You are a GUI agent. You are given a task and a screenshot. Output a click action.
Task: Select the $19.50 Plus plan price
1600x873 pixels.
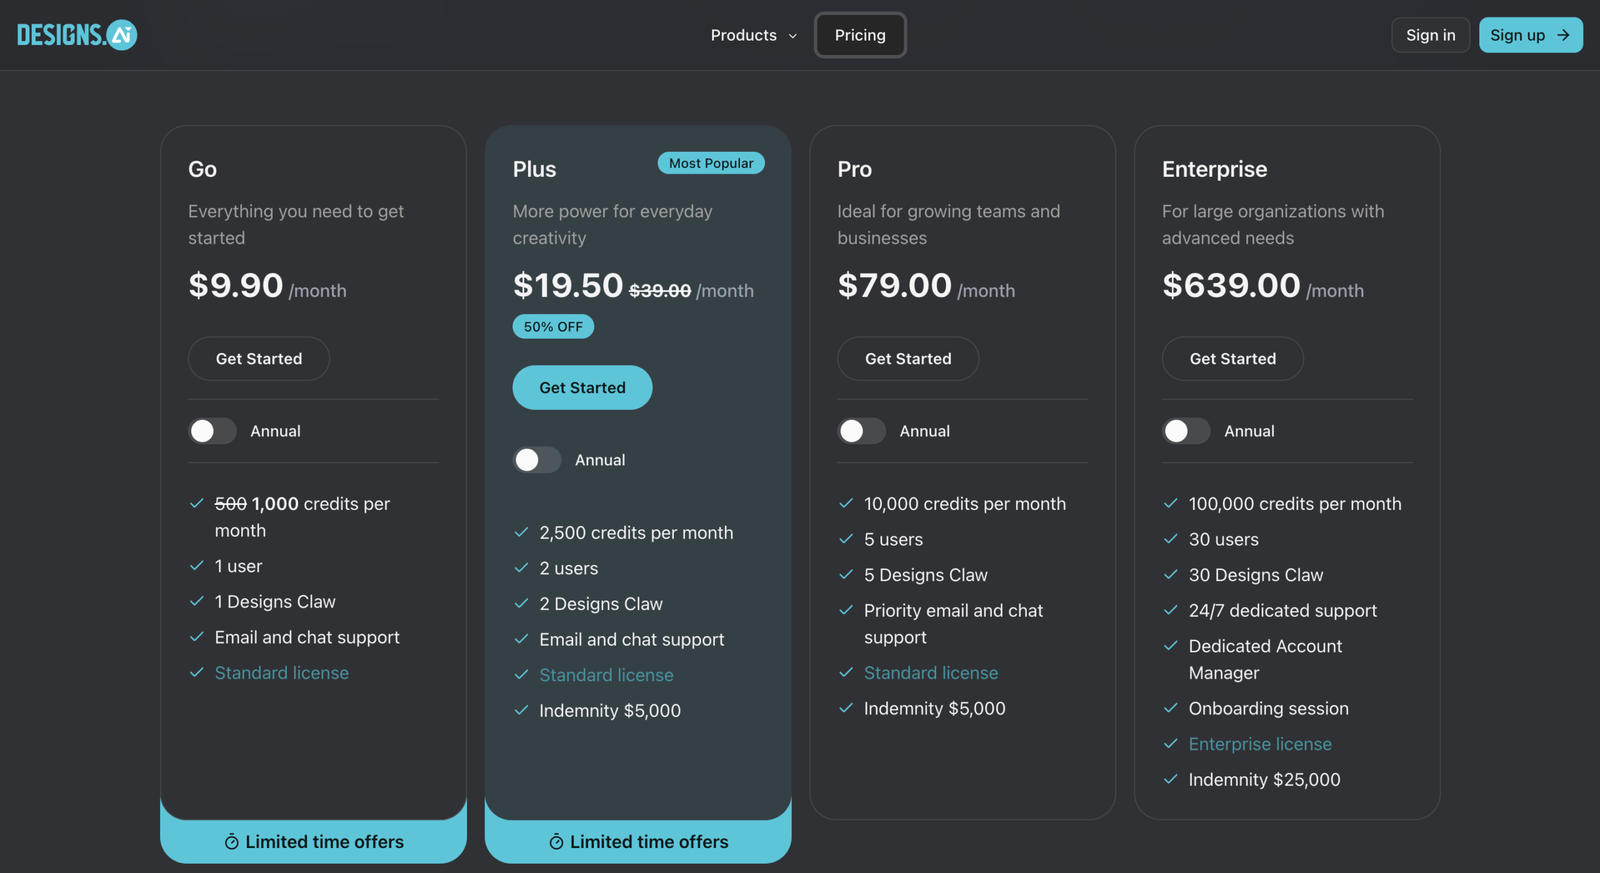[x=568, y=286]
